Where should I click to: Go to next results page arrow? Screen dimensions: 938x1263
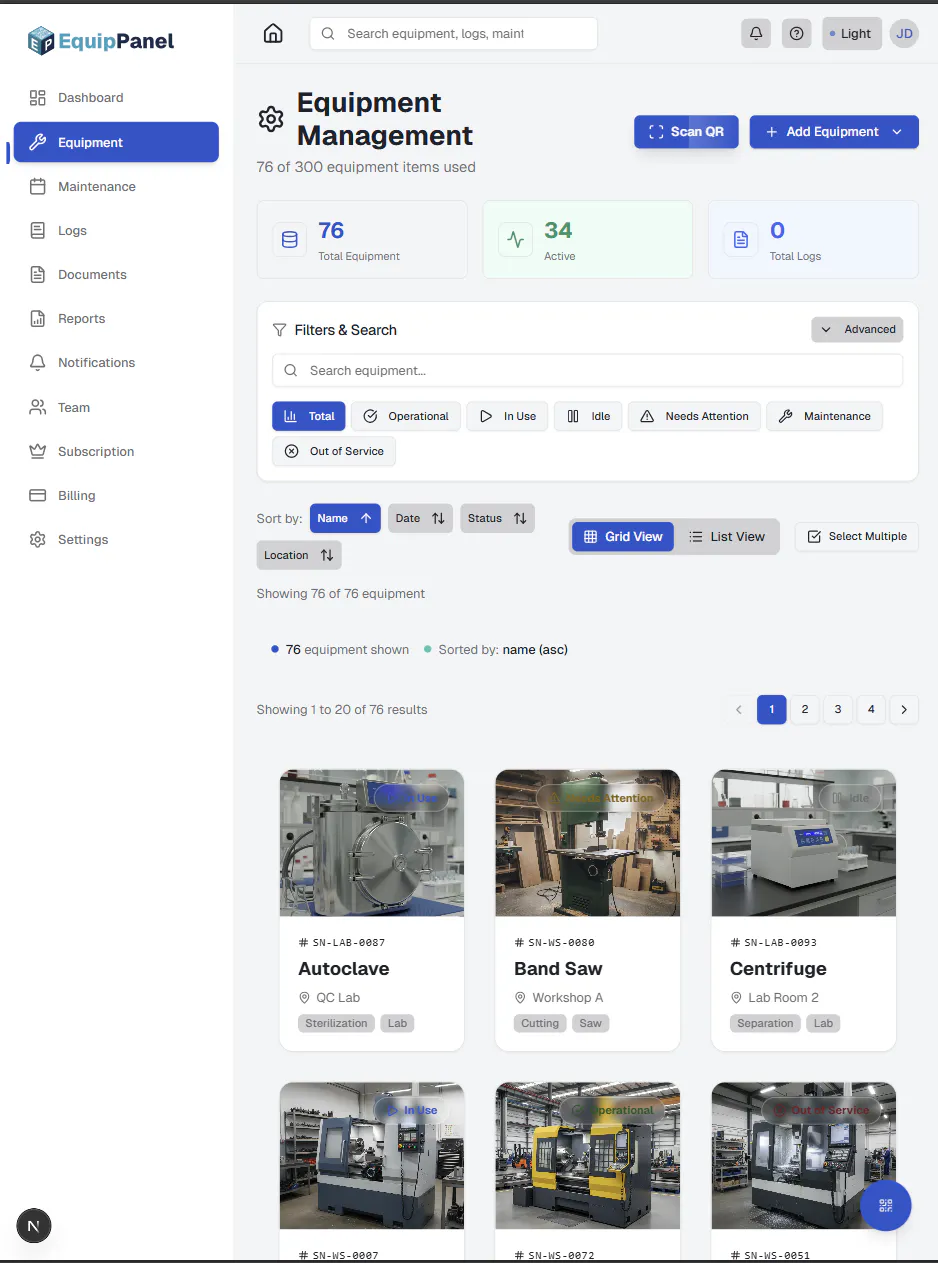904,709
